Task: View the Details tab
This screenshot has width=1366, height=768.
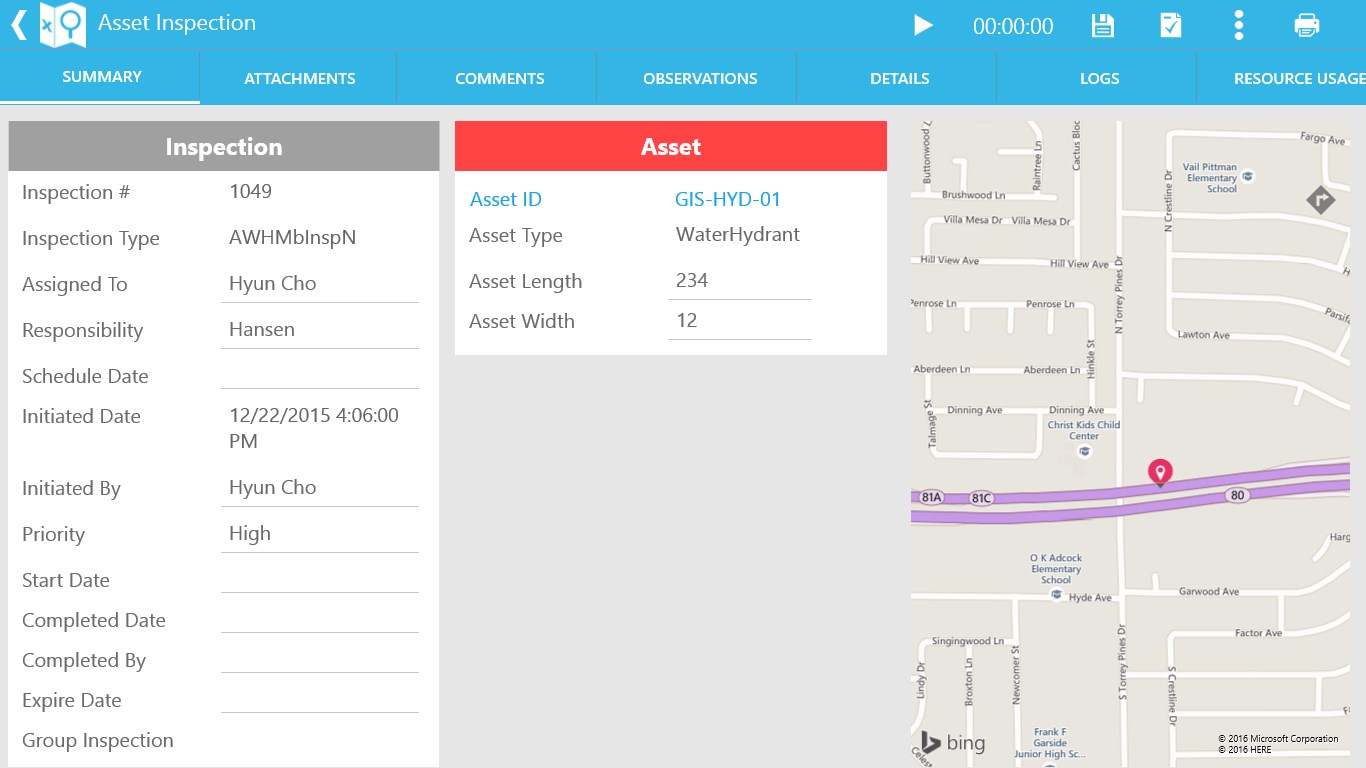Action: coord(898,77)
